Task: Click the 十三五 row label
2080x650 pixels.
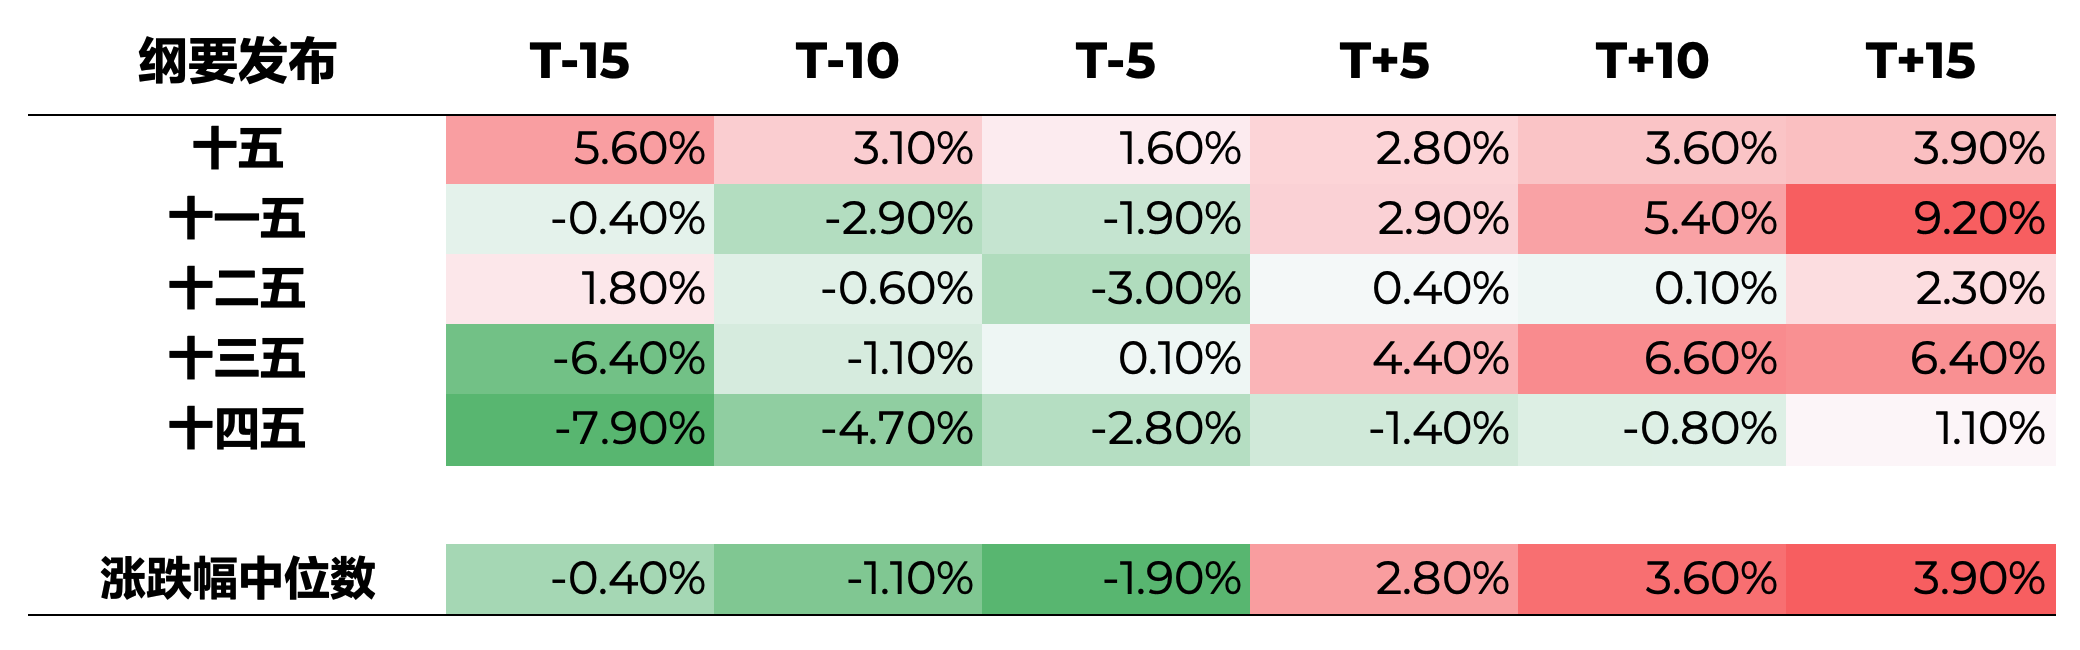Action: 237,359
